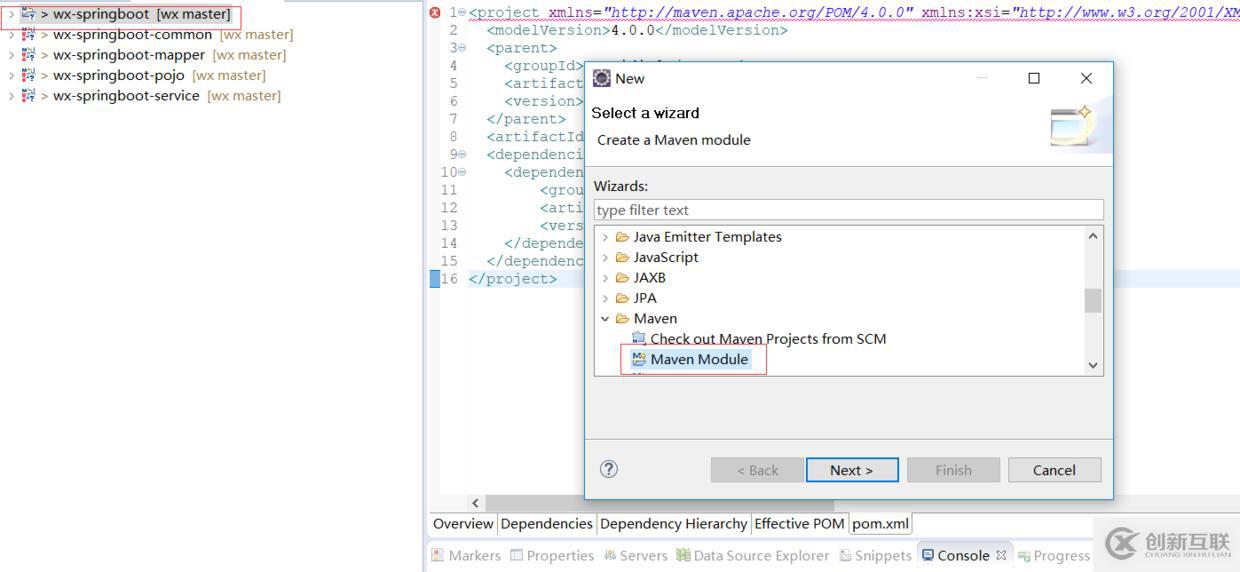Viewport: 1240px width, 572px height.
Task: Select the JAXB folder icon
Action: pyautogui.click(x=622, y=278)
